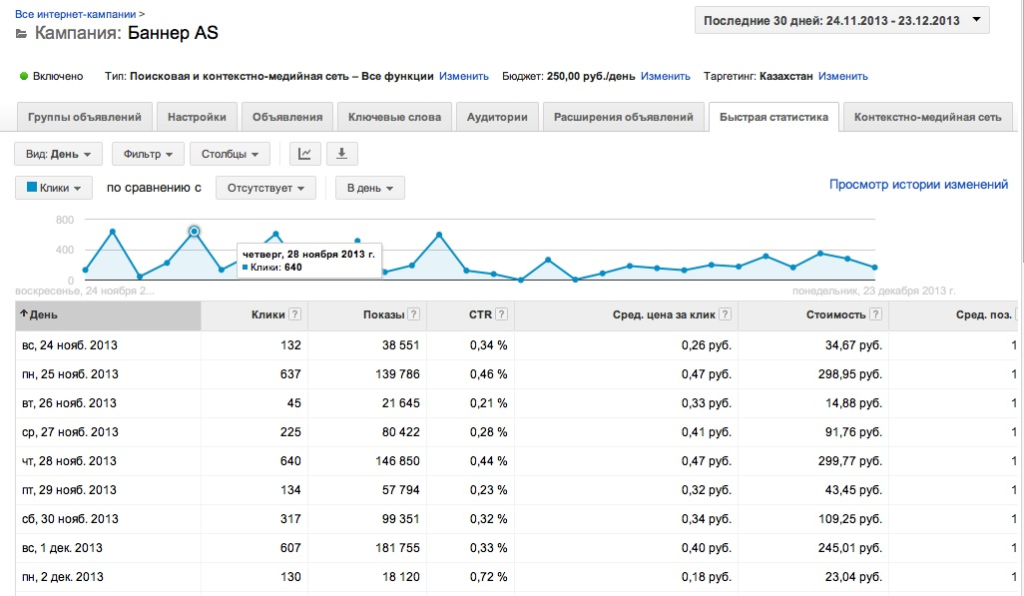The image size is (1024, 596).
Task: Click the folder icon beside campaign title
Action: tap(22, 35)
